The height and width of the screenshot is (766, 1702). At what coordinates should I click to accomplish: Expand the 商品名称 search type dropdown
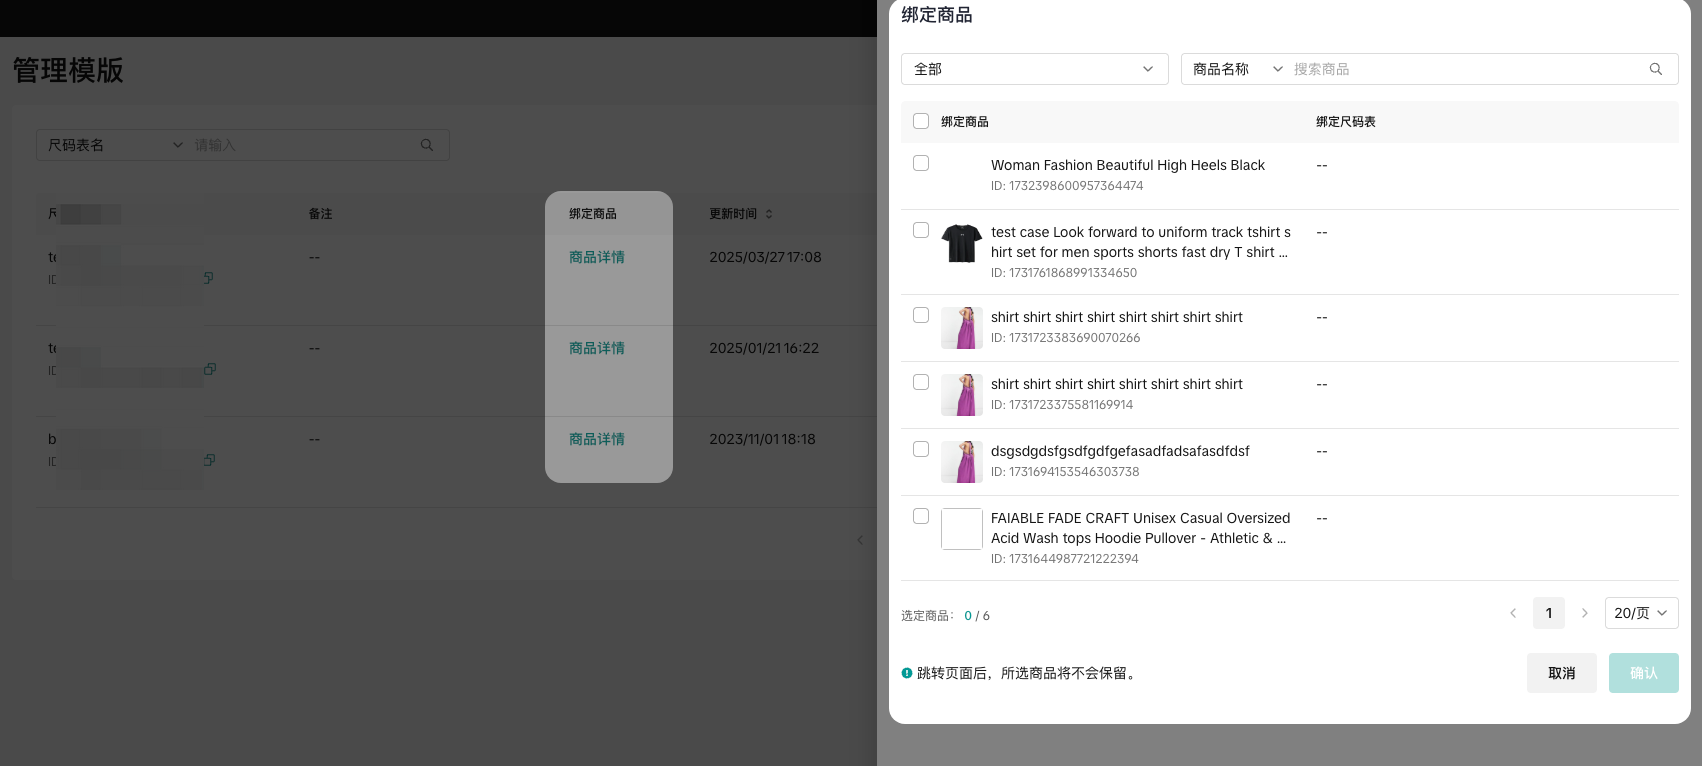[x=1236, y=69]
